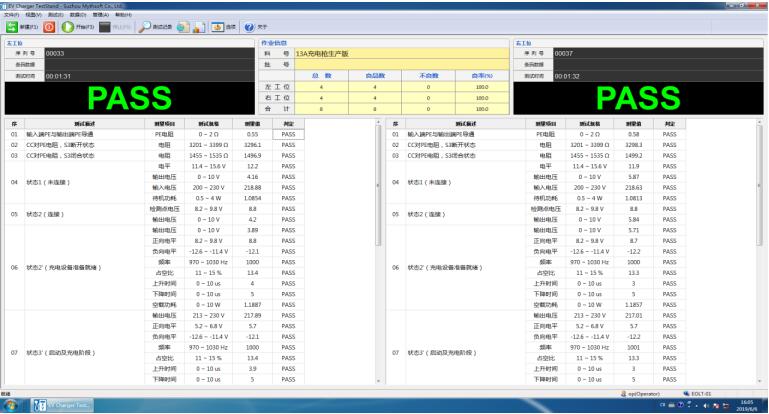
Task: Click the Windows Start button
Action: 10,406
